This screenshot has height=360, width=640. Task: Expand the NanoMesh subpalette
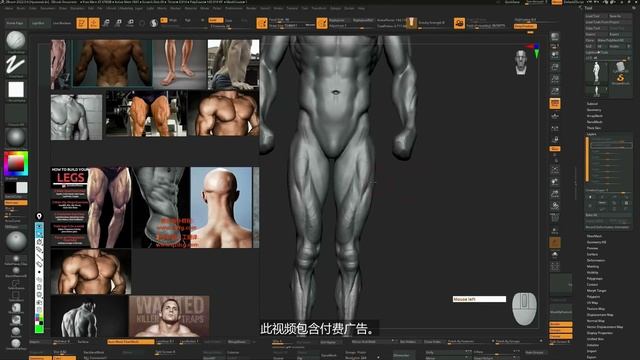595,122
